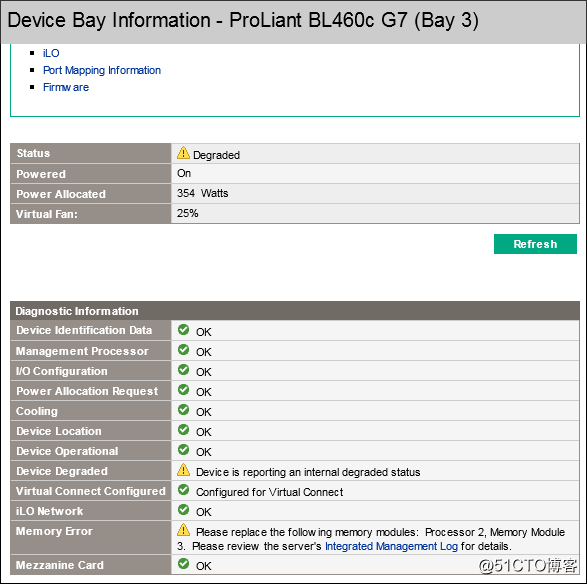
Task: Click Cooling row OK check icon
Action: pos(183,410)
